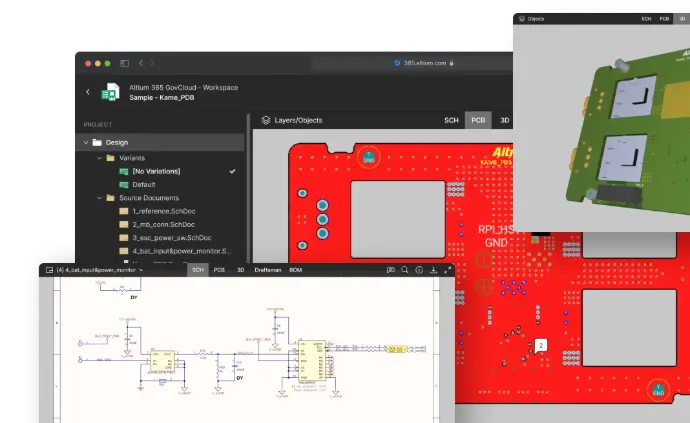Click the top-left GND pad on PCB

(369, 157)
